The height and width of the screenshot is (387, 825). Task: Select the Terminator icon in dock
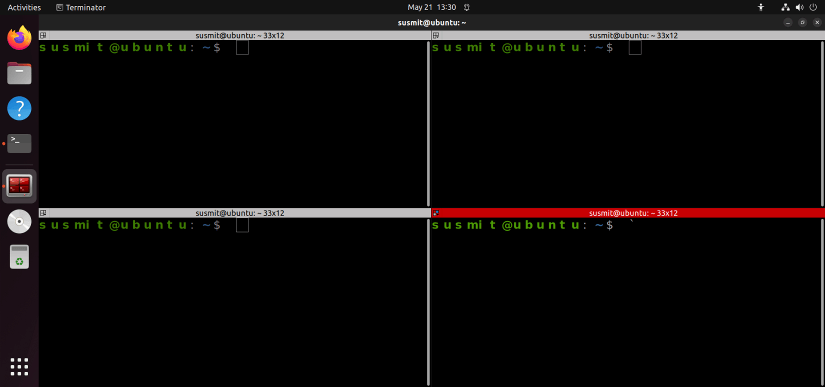coord(19,186)
